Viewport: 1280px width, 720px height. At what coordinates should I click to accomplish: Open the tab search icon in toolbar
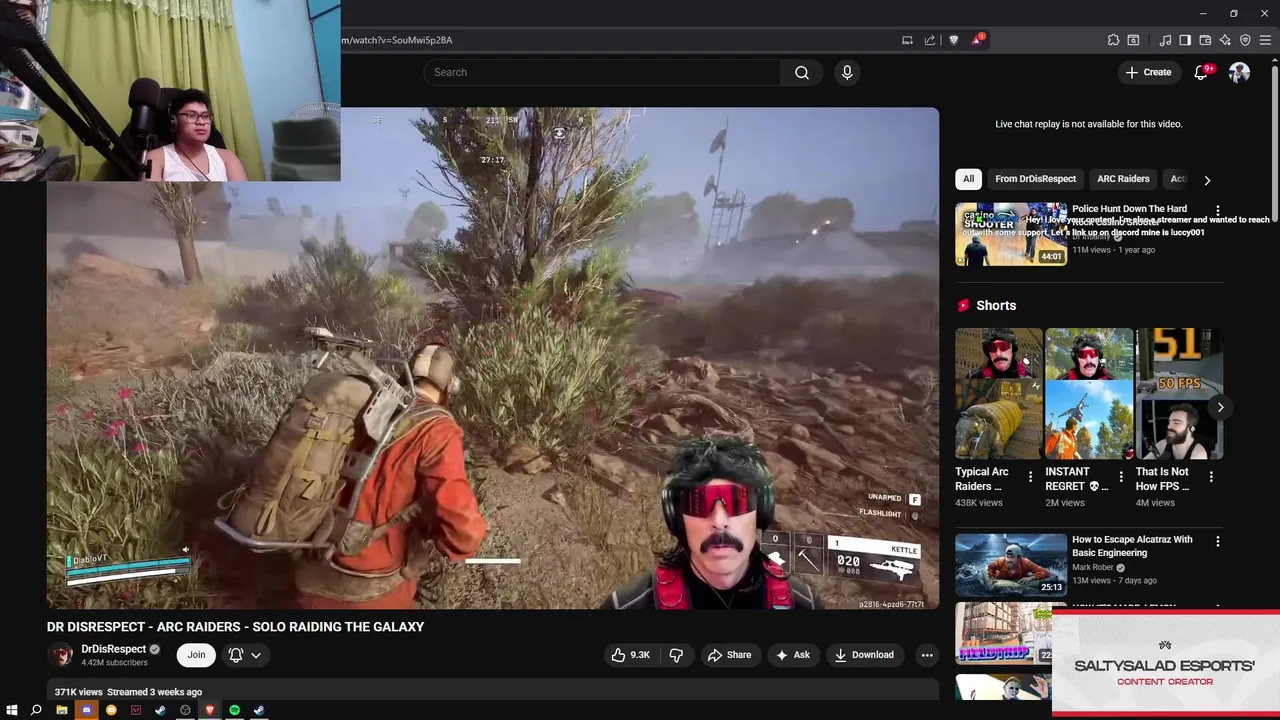coord(1133,40)
